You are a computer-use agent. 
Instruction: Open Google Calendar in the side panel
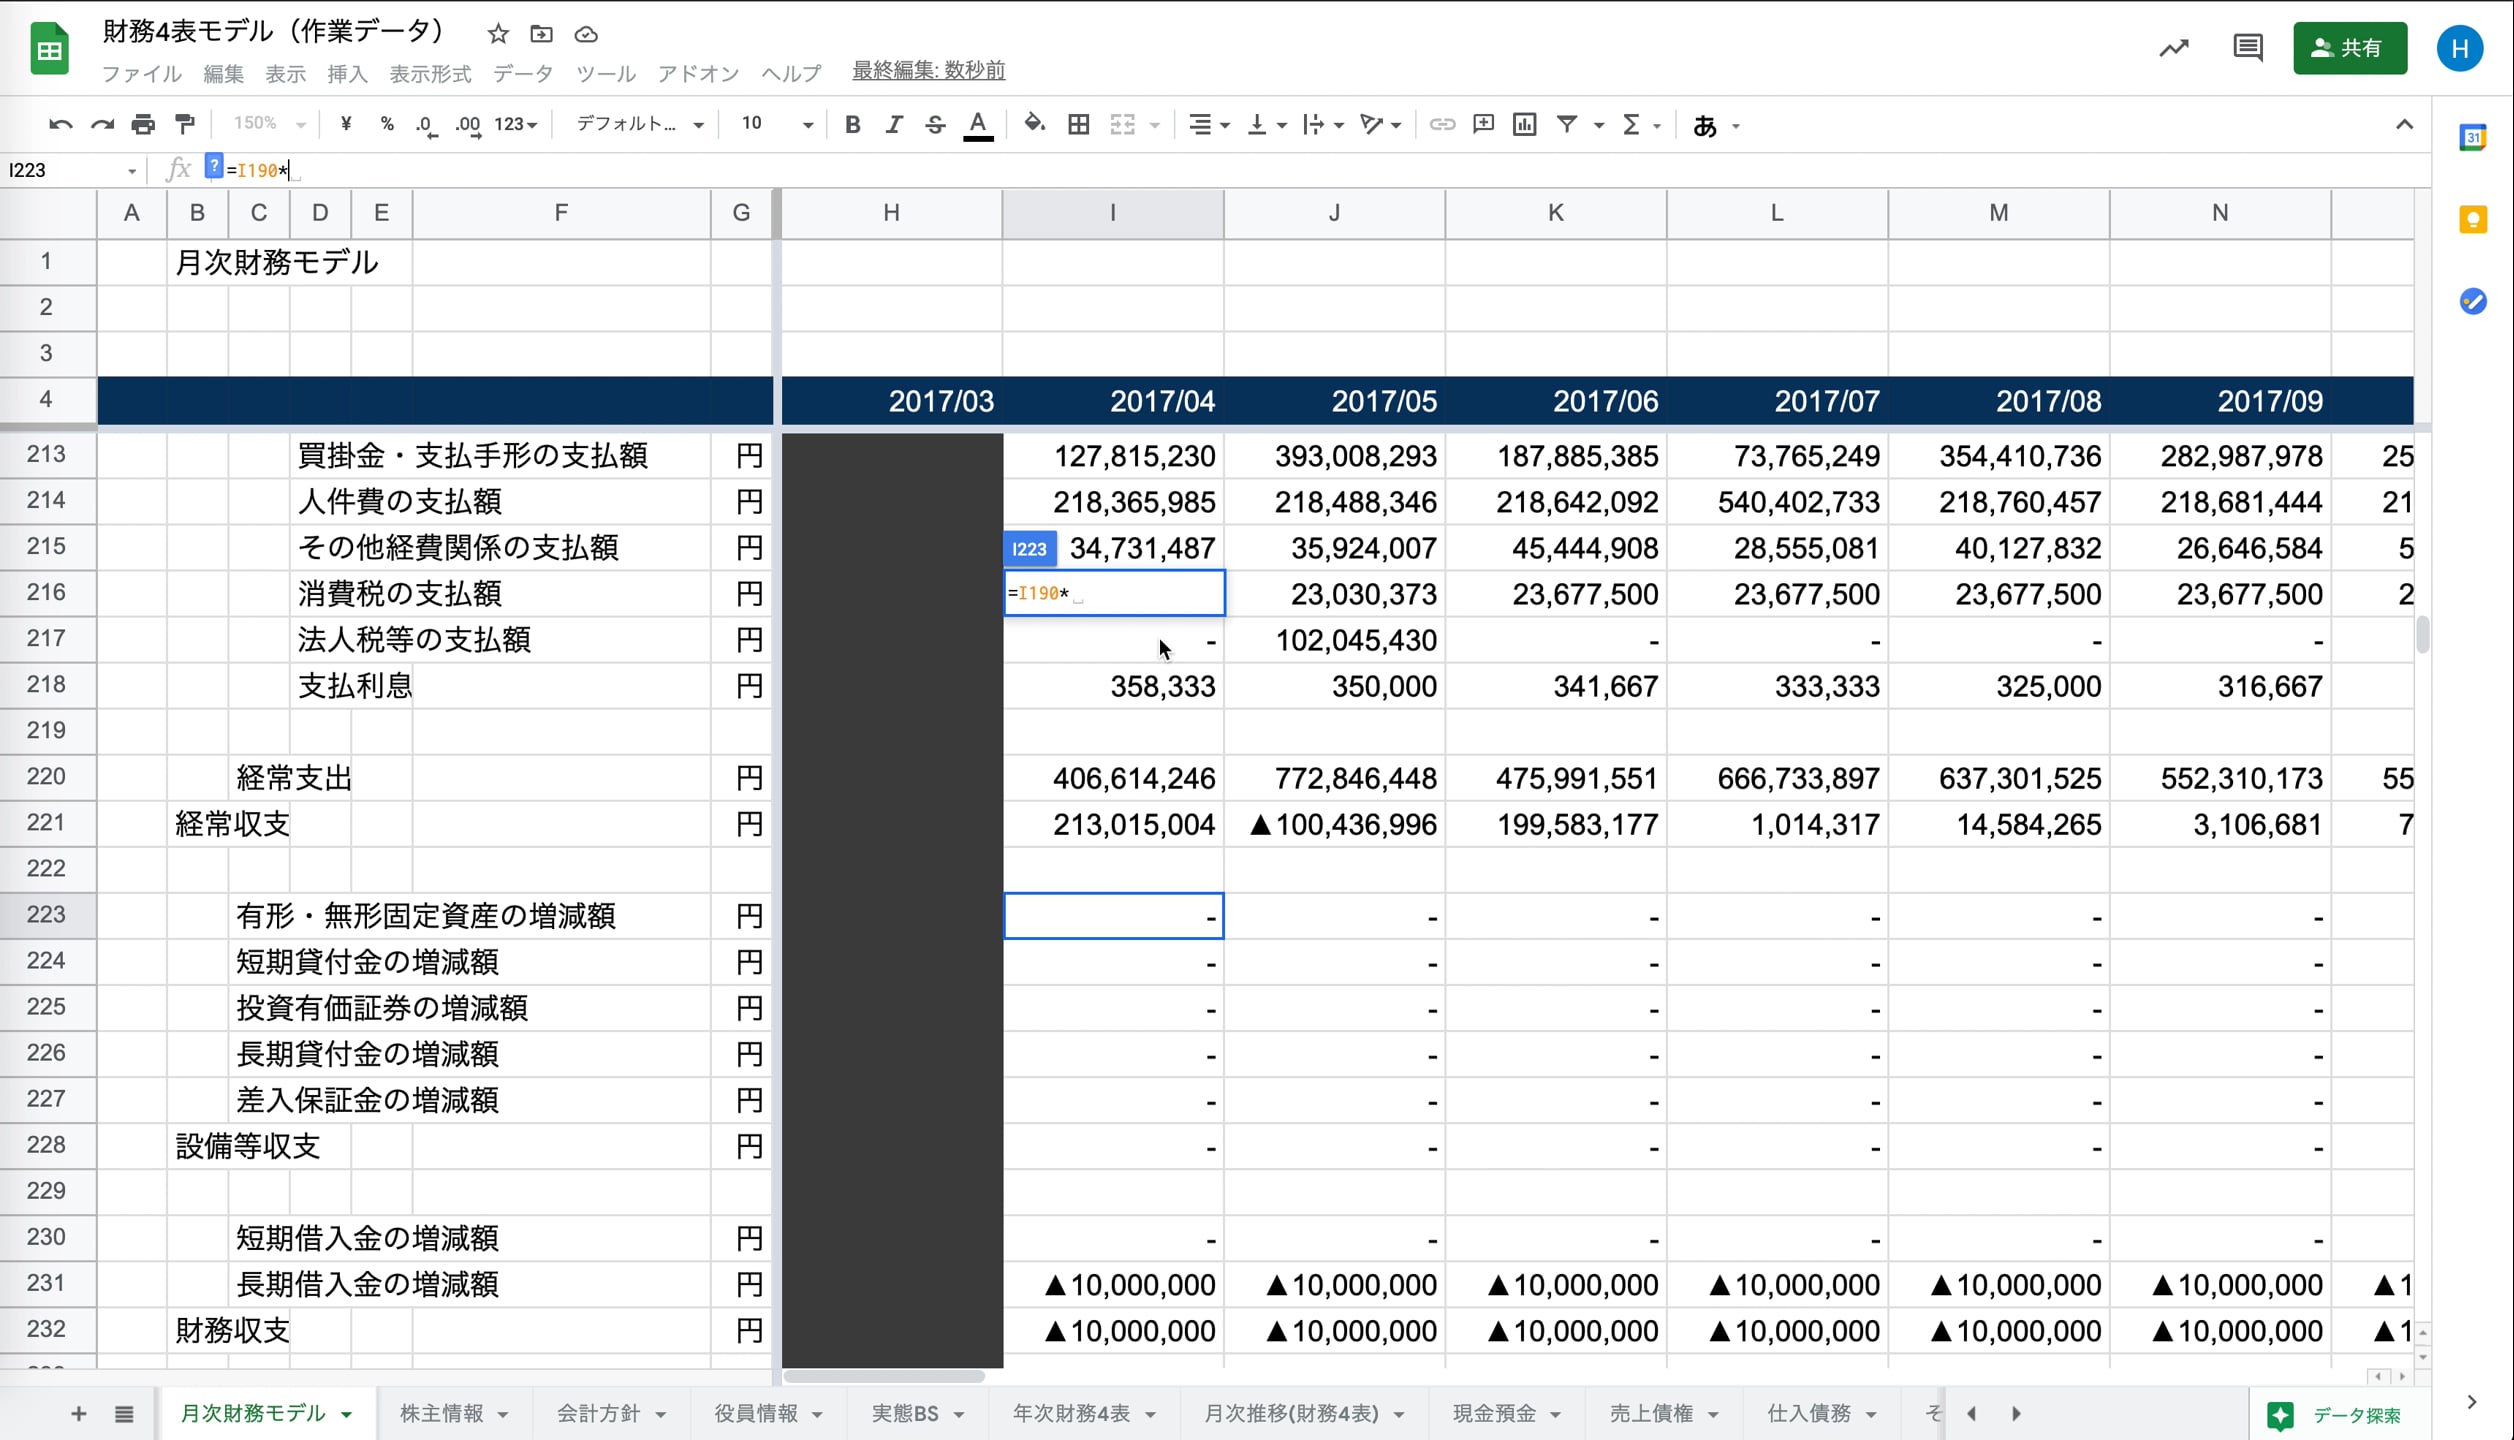2474,138
